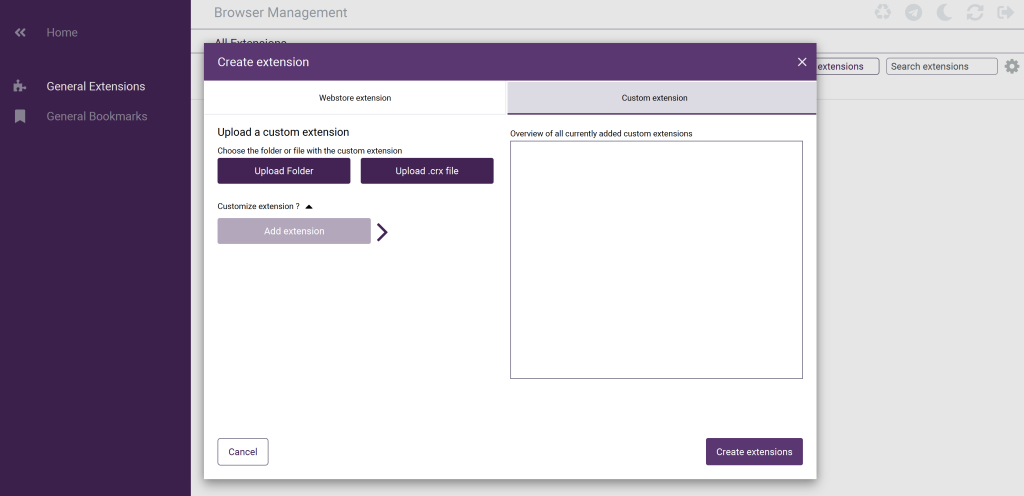
Task: Collapse the Customize extension triangle
Action: (x=309, y=207)
